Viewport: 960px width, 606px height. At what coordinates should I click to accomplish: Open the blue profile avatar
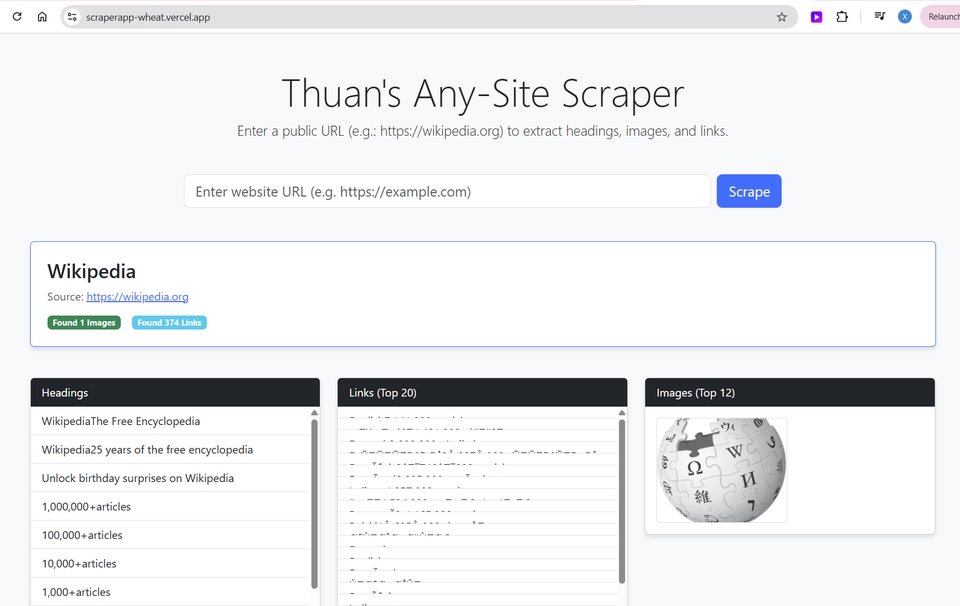(x=904, y=17)
